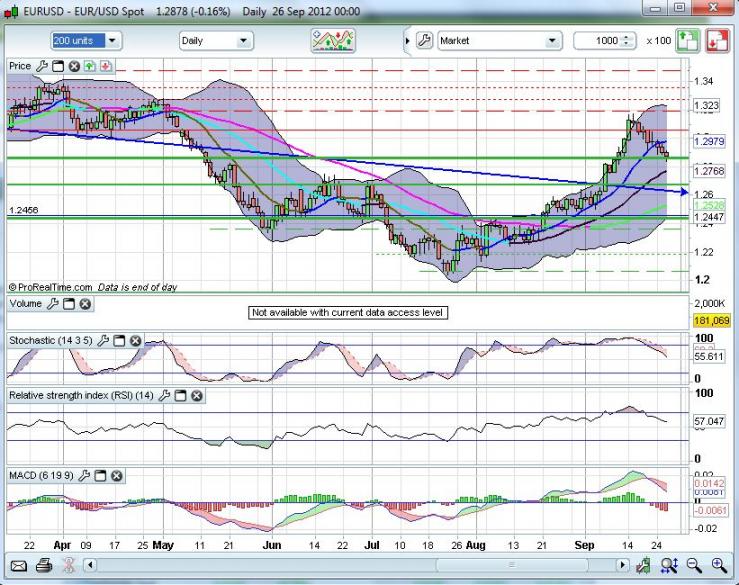Open RSI indicator settings wrench

pos(164,395)
